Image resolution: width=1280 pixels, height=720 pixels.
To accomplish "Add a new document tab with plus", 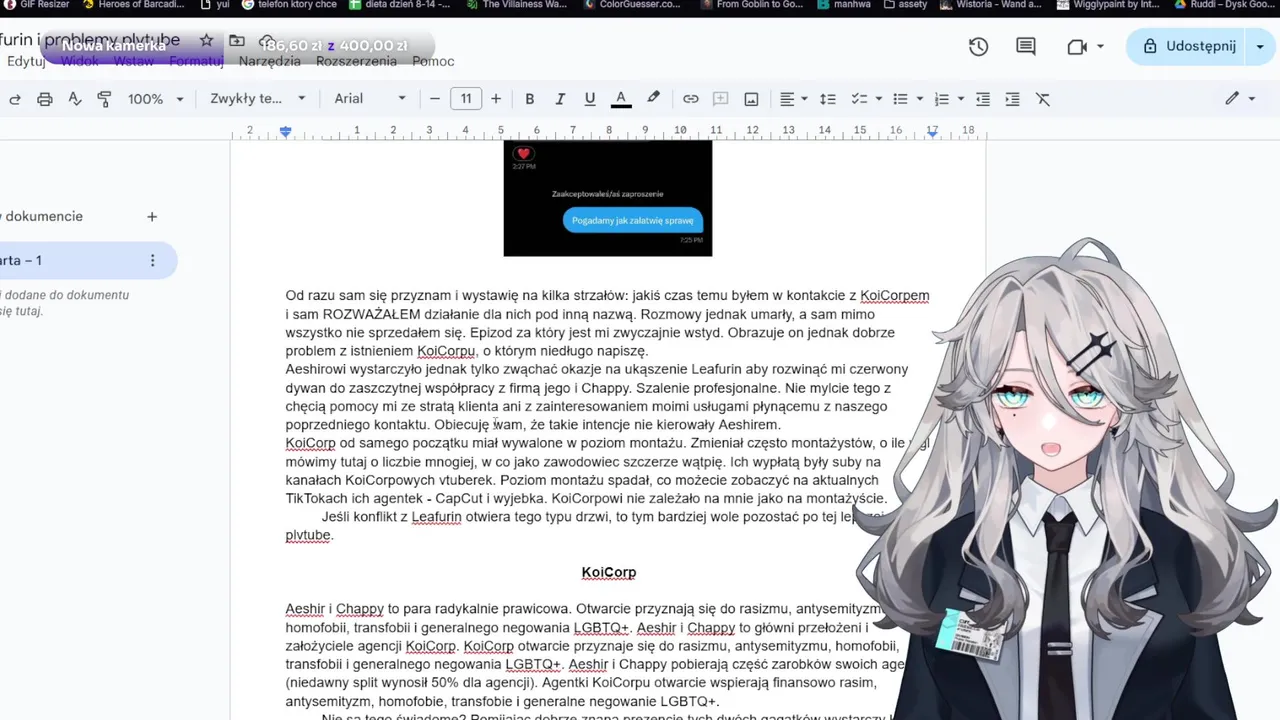I will pyautogui.click(x=152, y=216).
